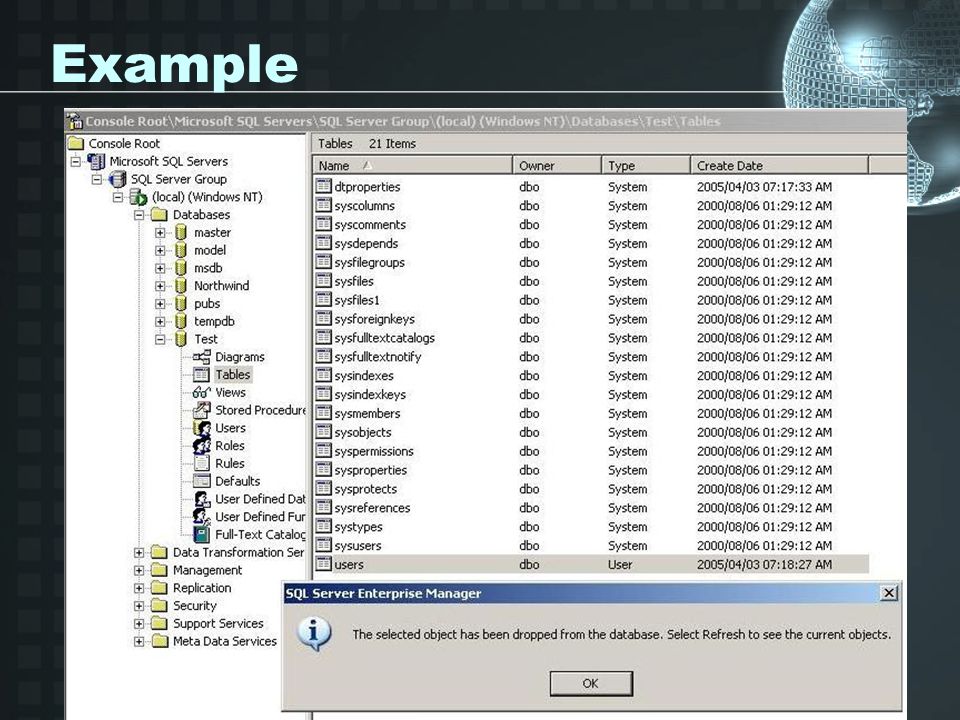Click the sysobjects table icon
Viewport: 960px width, 720px height.
(x=324, y=432)
